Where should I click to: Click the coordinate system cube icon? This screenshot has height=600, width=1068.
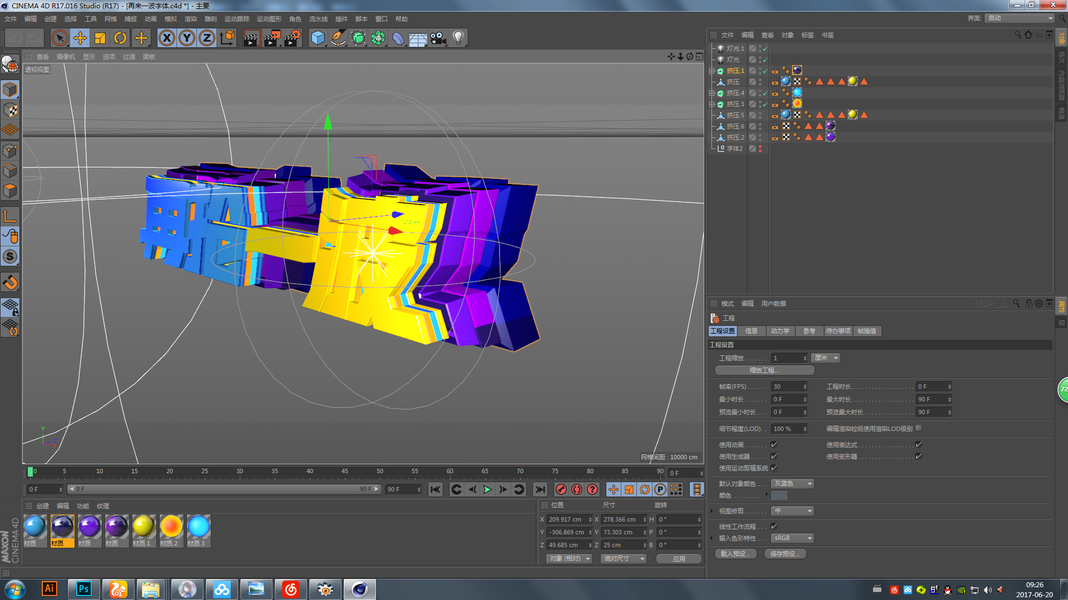pos(227,37)
